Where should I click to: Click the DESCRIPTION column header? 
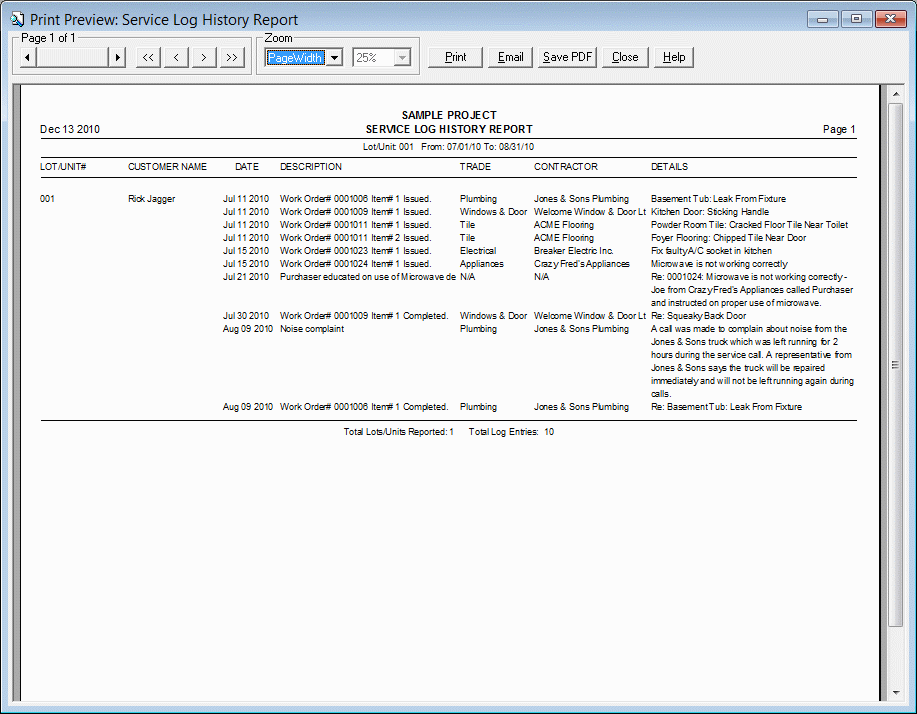pos(311,167)
